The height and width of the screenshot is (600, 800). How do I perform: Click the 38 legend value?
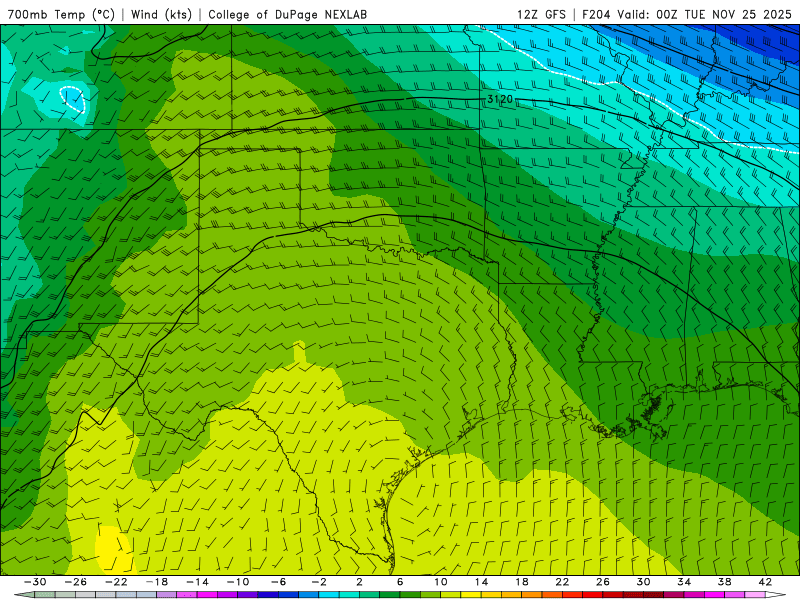coord(724,582)
